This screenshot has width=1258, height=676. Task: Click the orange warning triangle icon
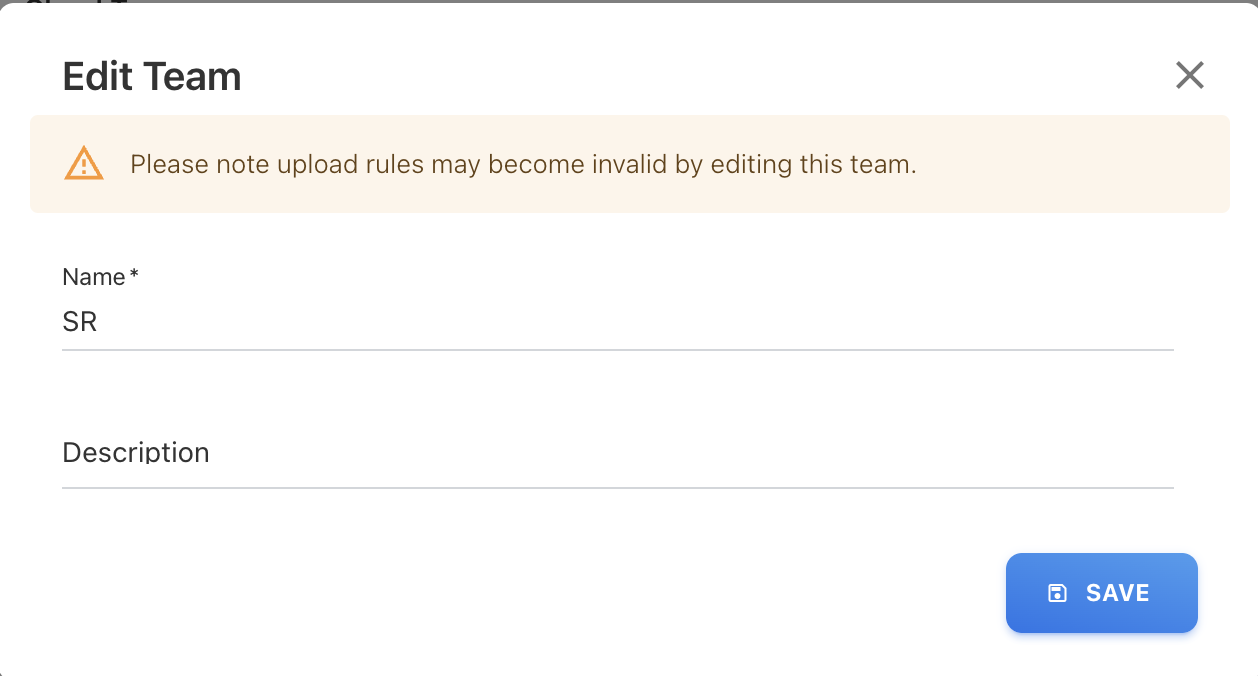click(84, 164)
